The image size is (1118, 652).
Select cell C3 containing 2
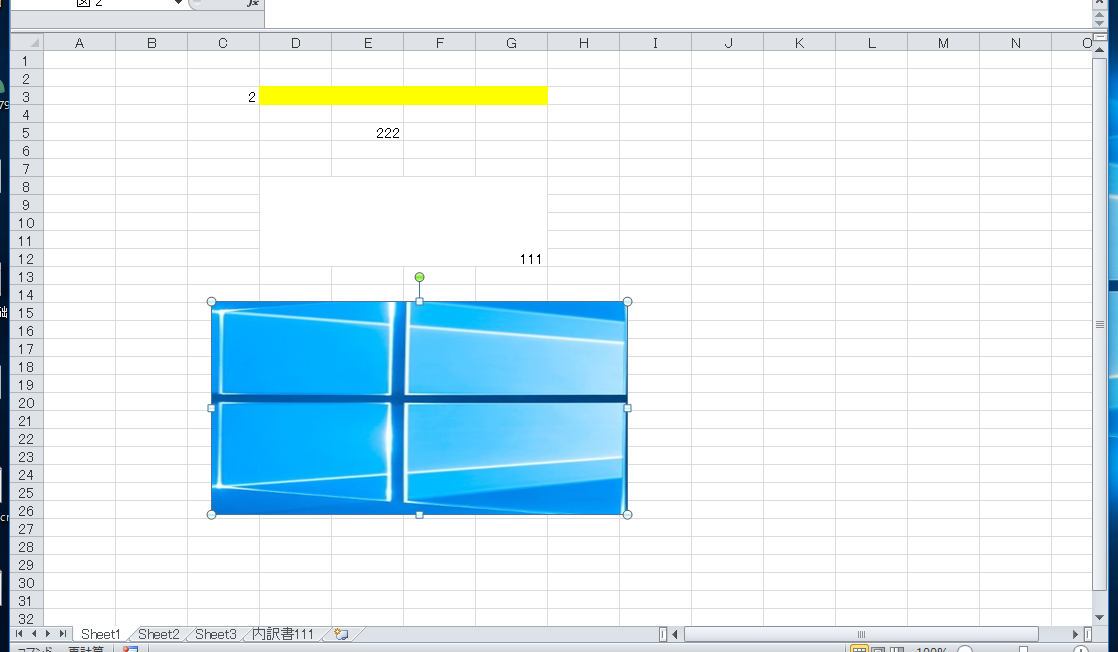point(223,96)
